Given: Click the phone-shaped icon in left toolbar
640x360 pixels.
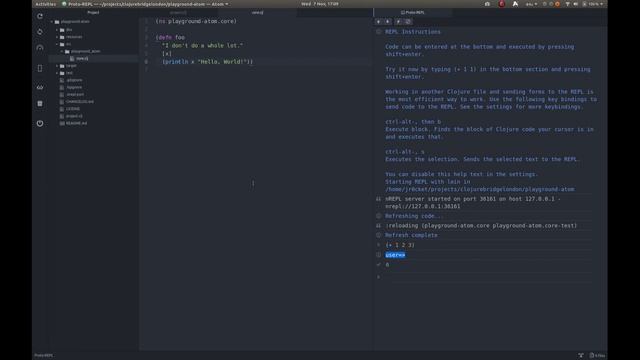Looking at the screenshot, I should (40, 69).
